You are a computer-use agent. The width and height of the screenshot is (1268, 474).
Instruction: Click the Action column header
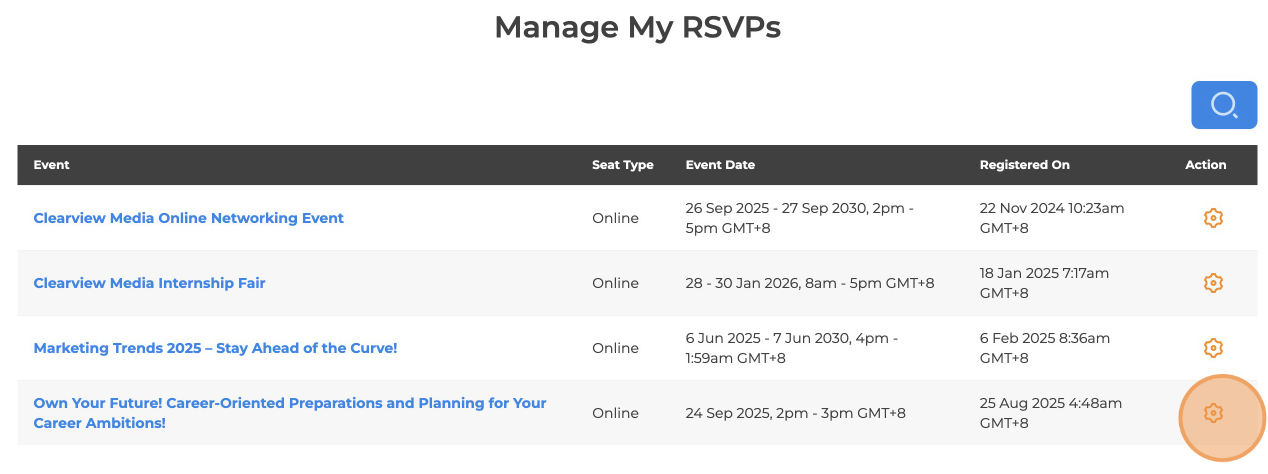1206,165
